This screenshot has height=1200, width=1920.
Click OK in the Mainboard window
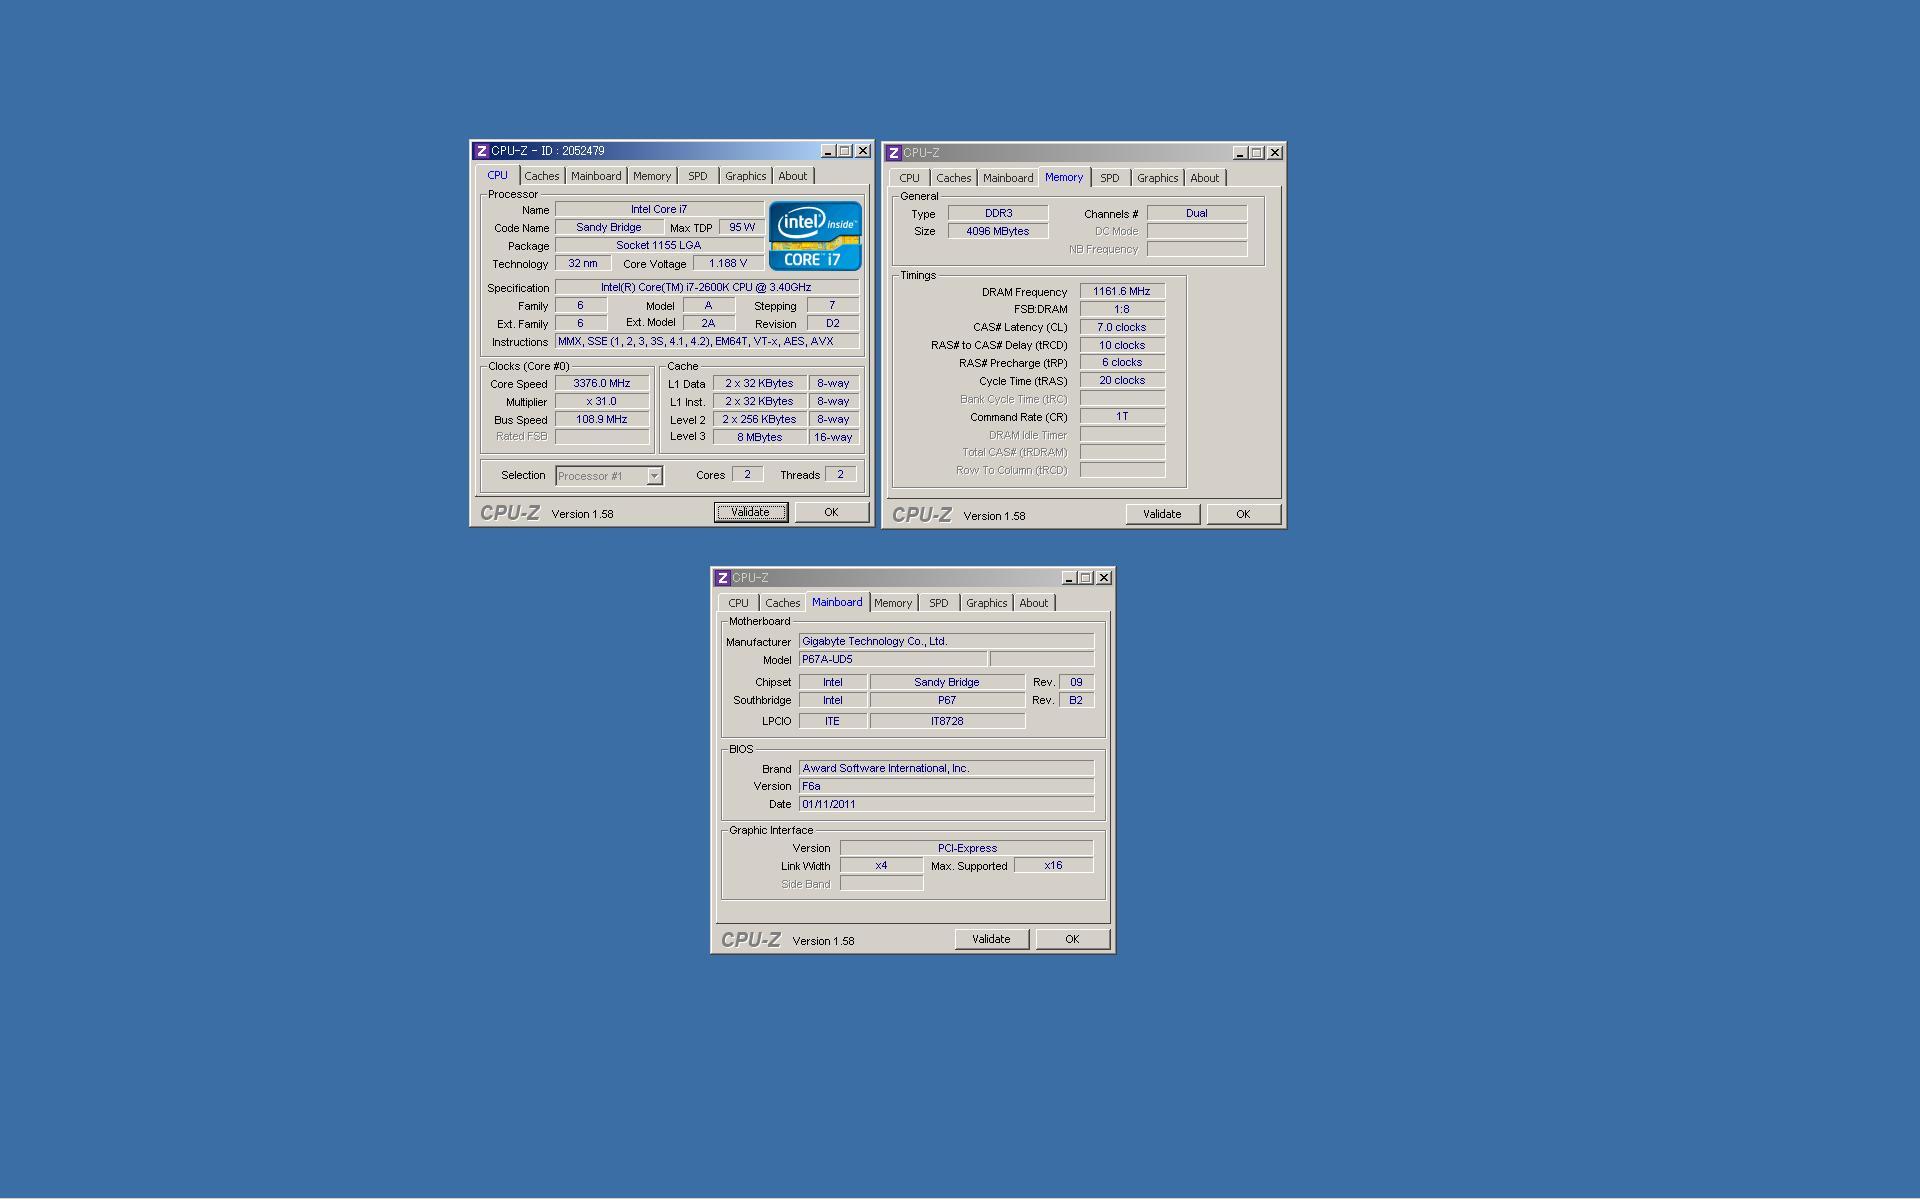pyautogui.click(x=1072, y=939)
